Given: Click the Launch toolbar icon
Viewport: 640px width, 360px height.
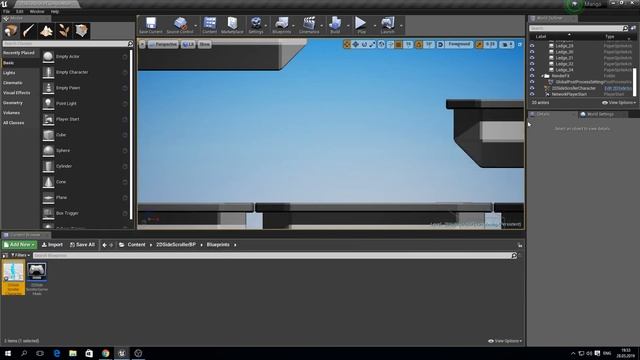Looking at the screenshot, I should 388,25.
